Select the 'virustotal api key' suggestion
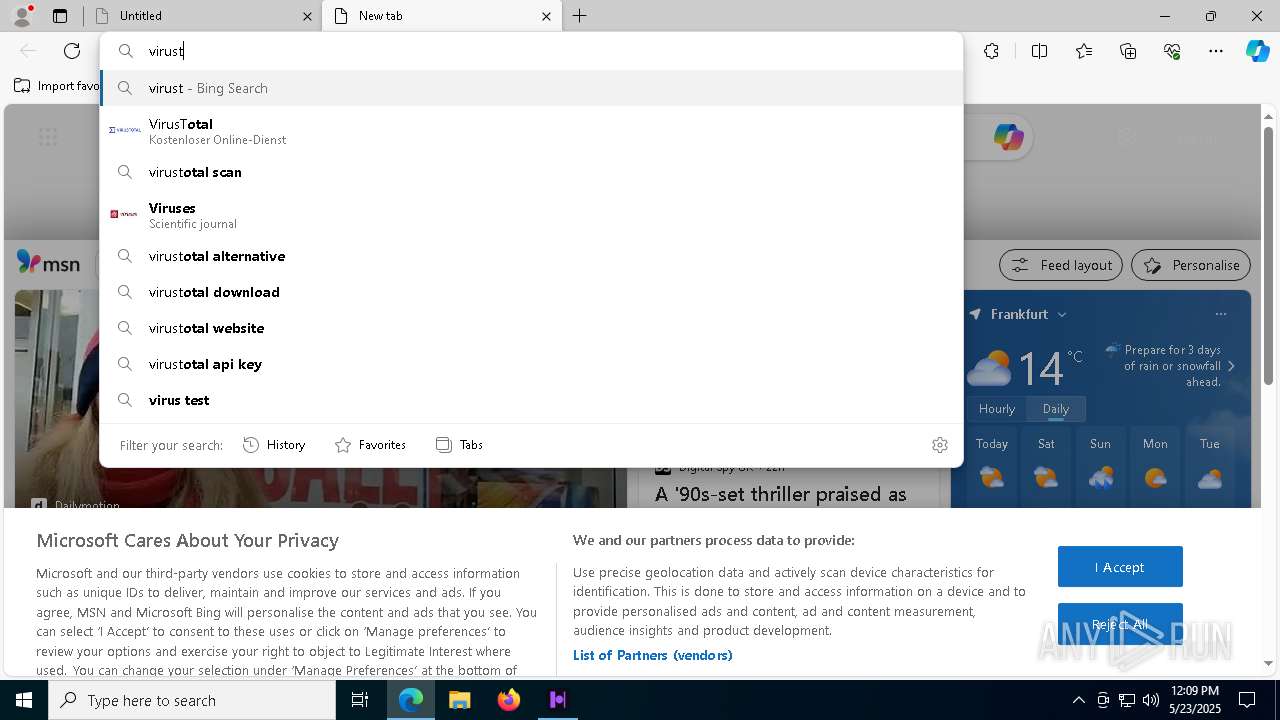This screenshot has height=720, width=1280. pyautogui.click(x=531, y=364)
